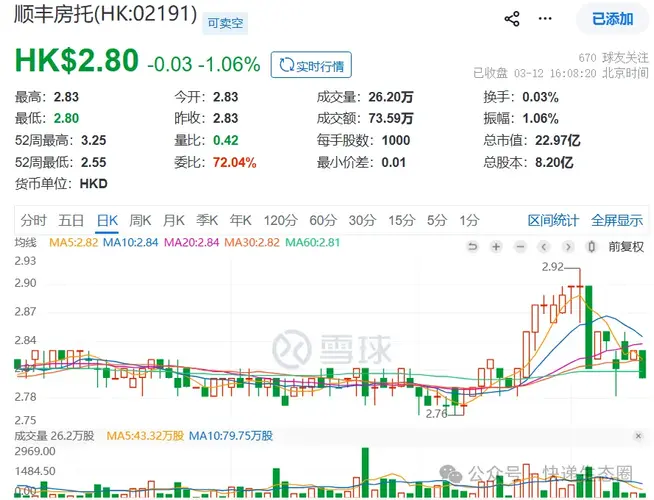Click the share icon at top
654x500 pixels.
tap(512, 19)
